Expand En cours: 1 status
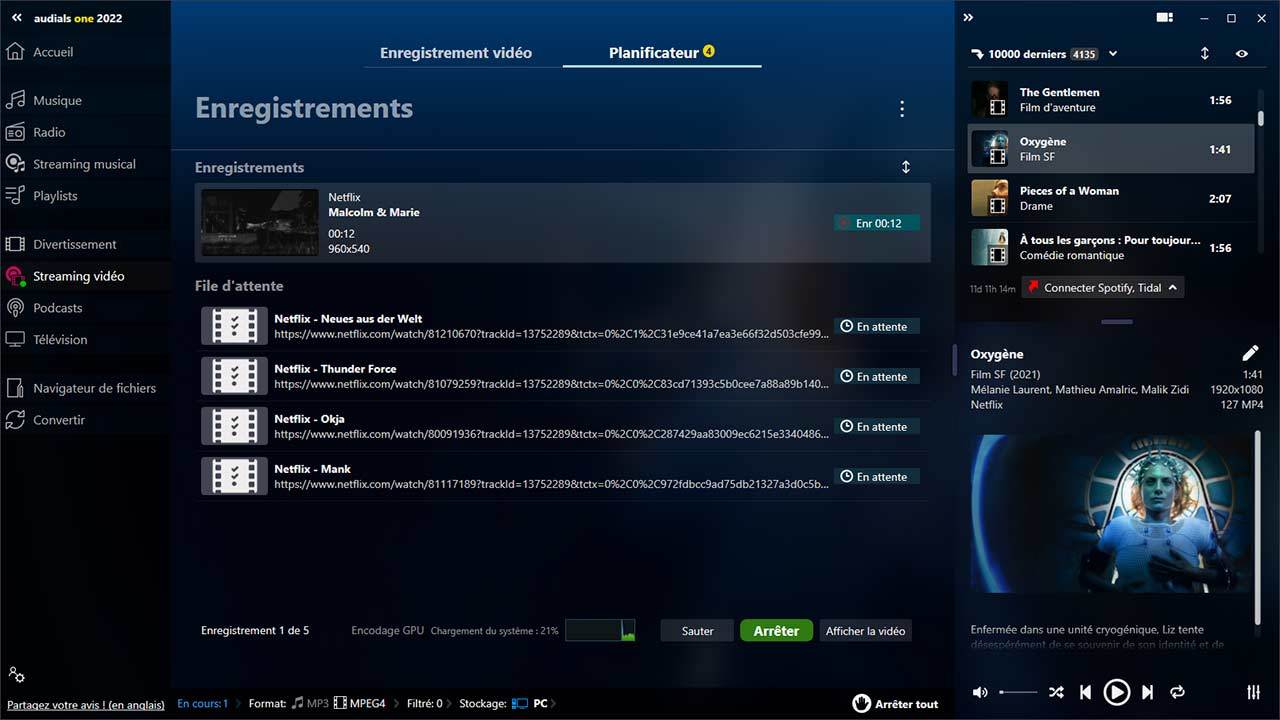The height and width of the screenshot is (720, 1280). click(206, 704)
